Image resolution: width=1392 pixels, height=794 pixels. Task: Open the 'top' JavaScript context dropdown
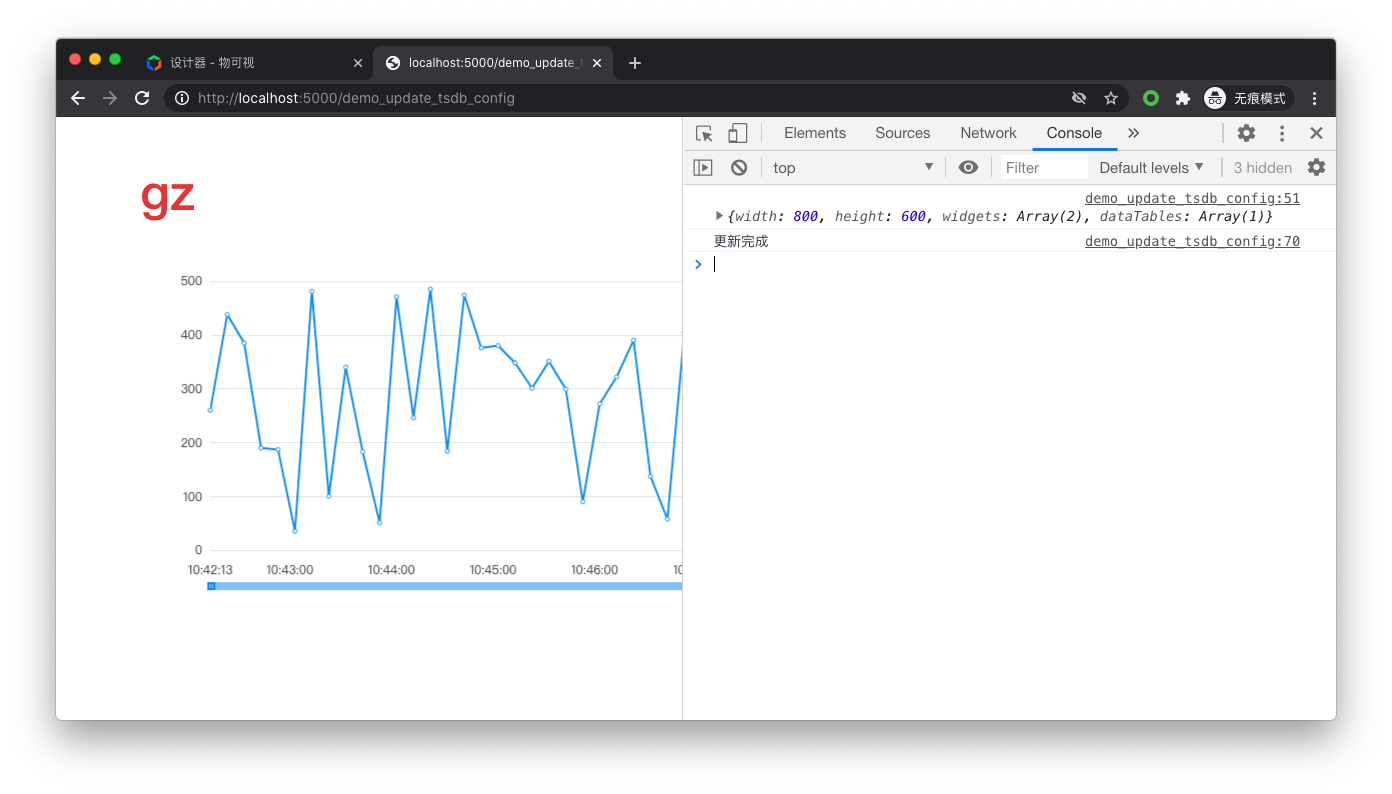[853, 168]
